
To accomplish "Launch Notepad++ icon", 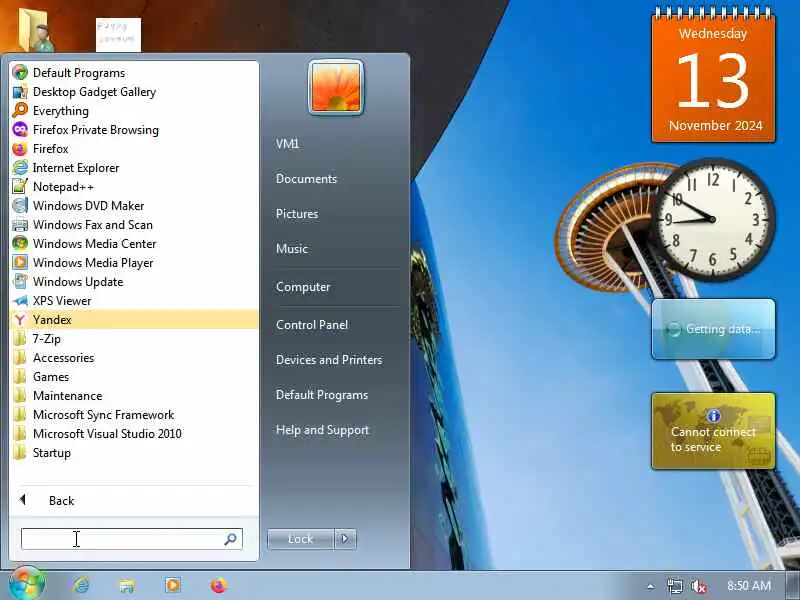I will pyautogui.click(x=20, y=187).
